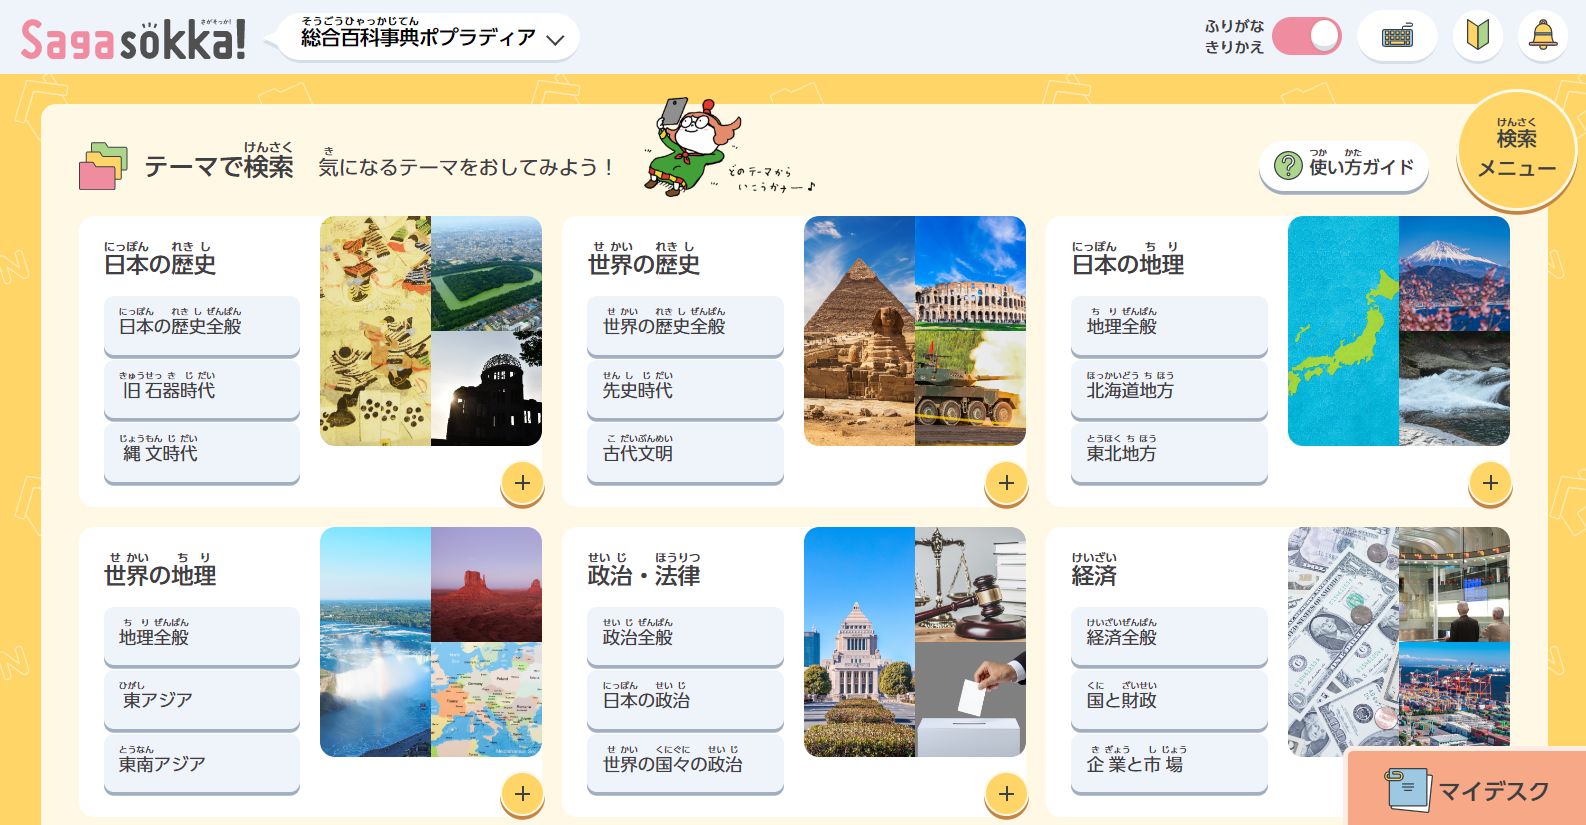Select 日本の政治 topic

[x=685, y=699]
